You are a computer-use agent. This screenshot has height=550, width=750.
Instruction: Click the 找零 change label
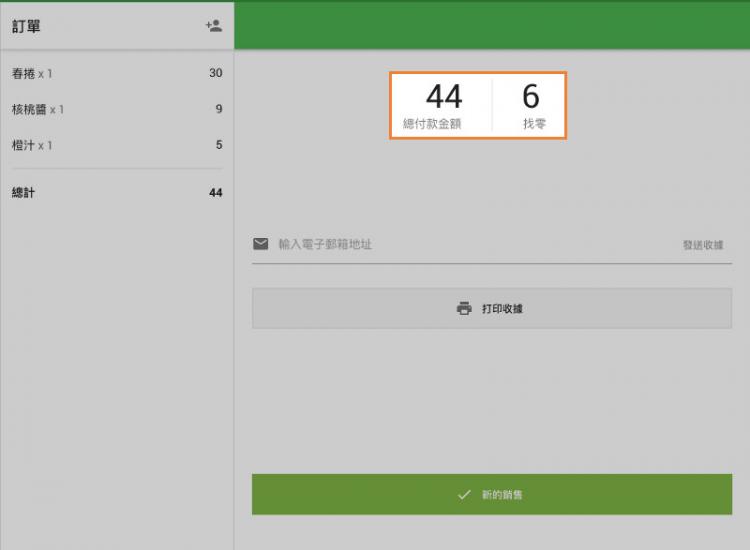click(x=534, y=124)
